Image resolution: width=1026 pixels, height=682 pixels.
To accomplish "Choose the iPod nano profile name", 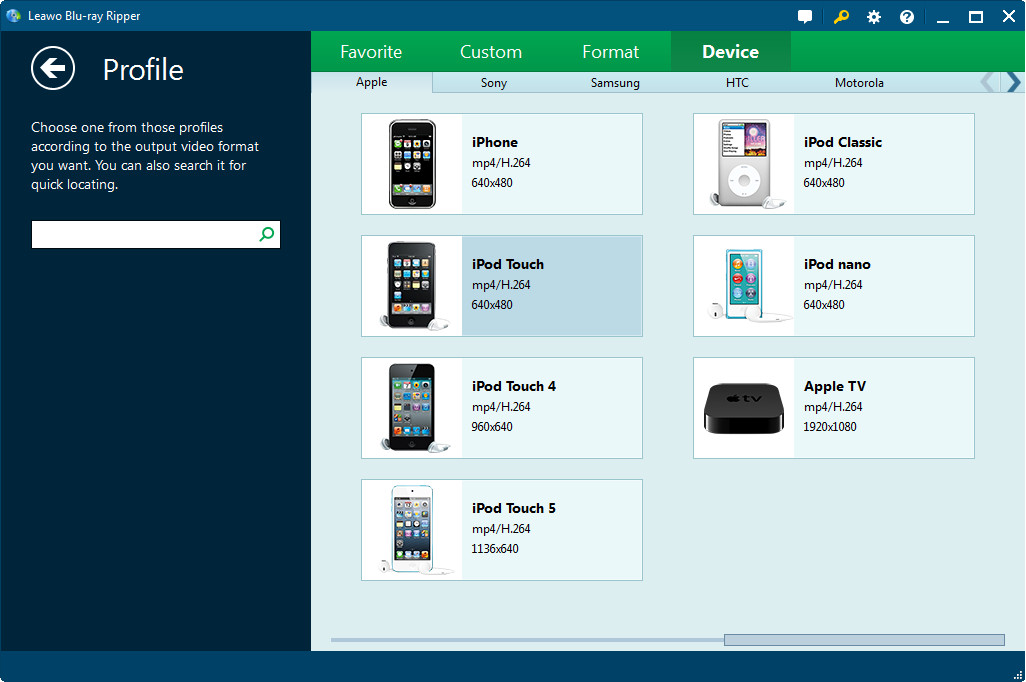I will pyautogui.click(x=837, y=264).
